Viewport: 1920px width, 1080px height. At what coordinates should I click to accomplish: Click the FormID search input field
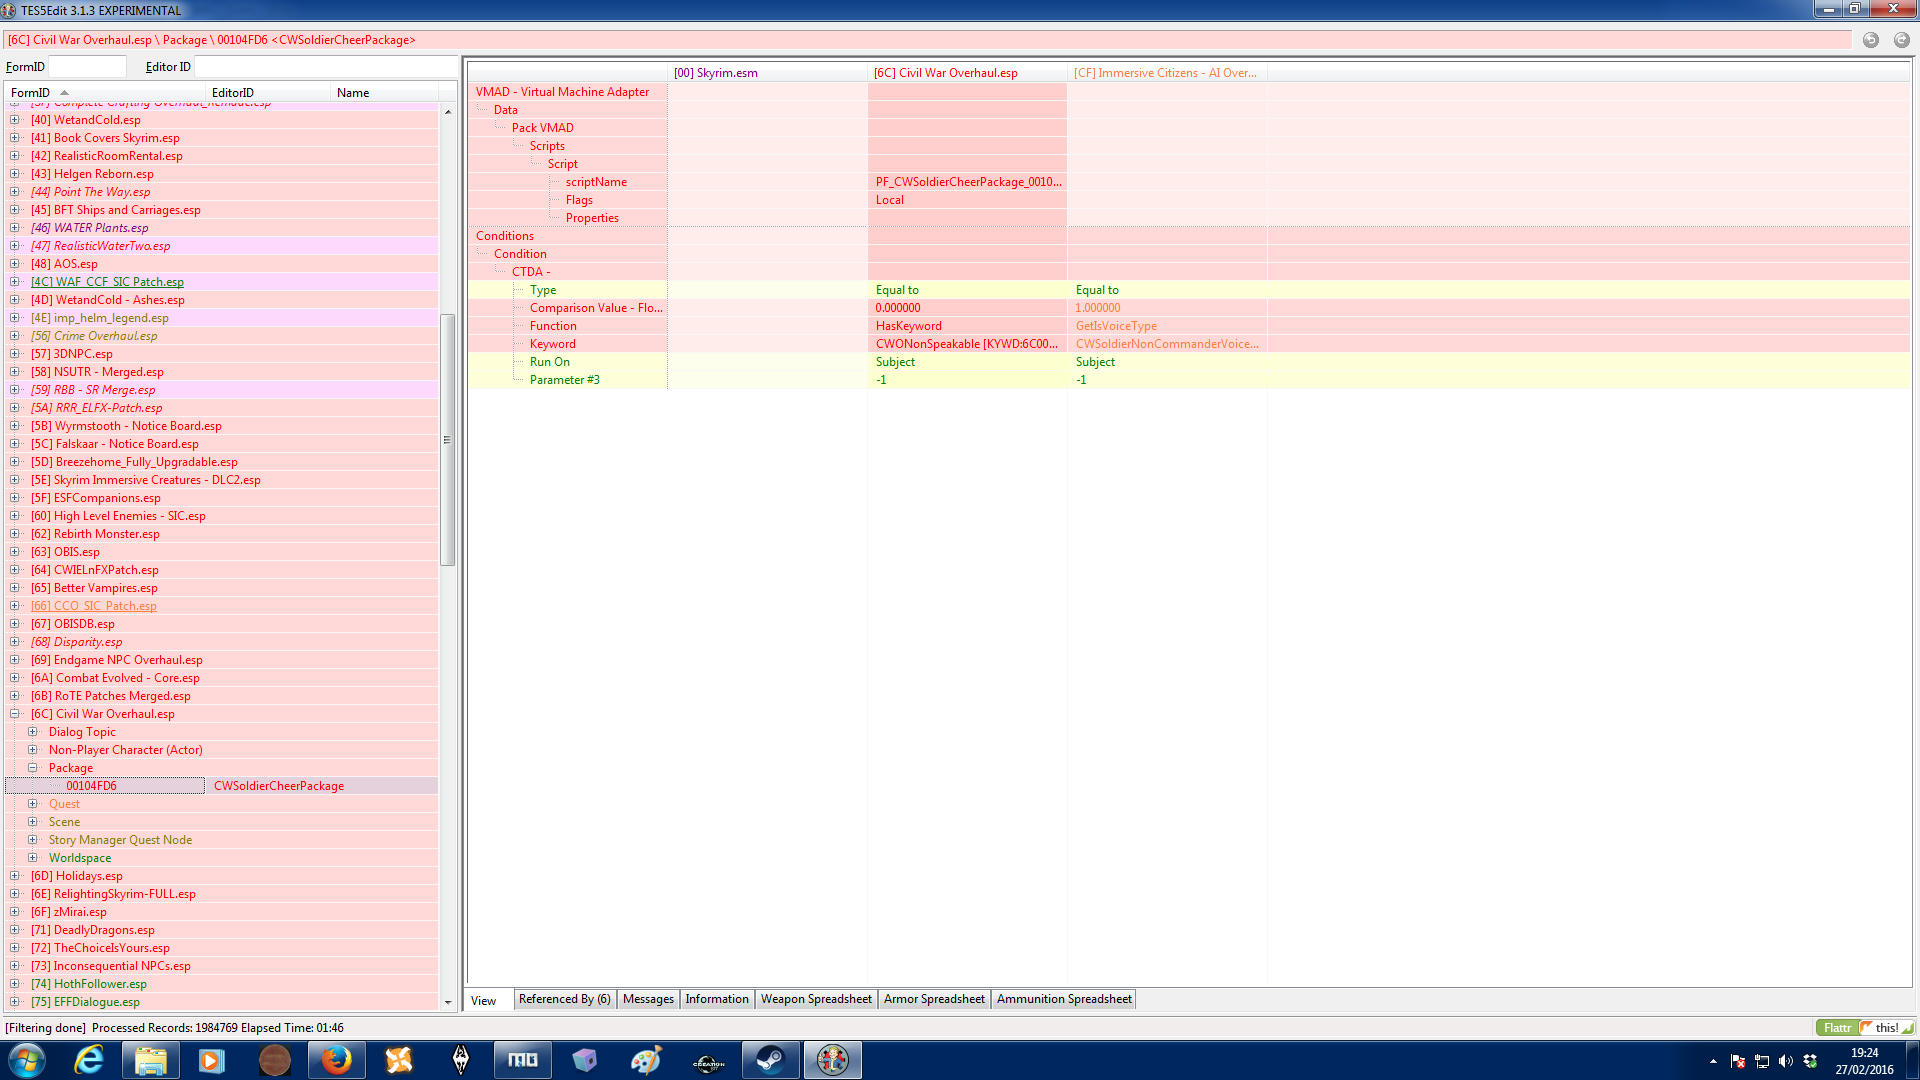[87, 67]
